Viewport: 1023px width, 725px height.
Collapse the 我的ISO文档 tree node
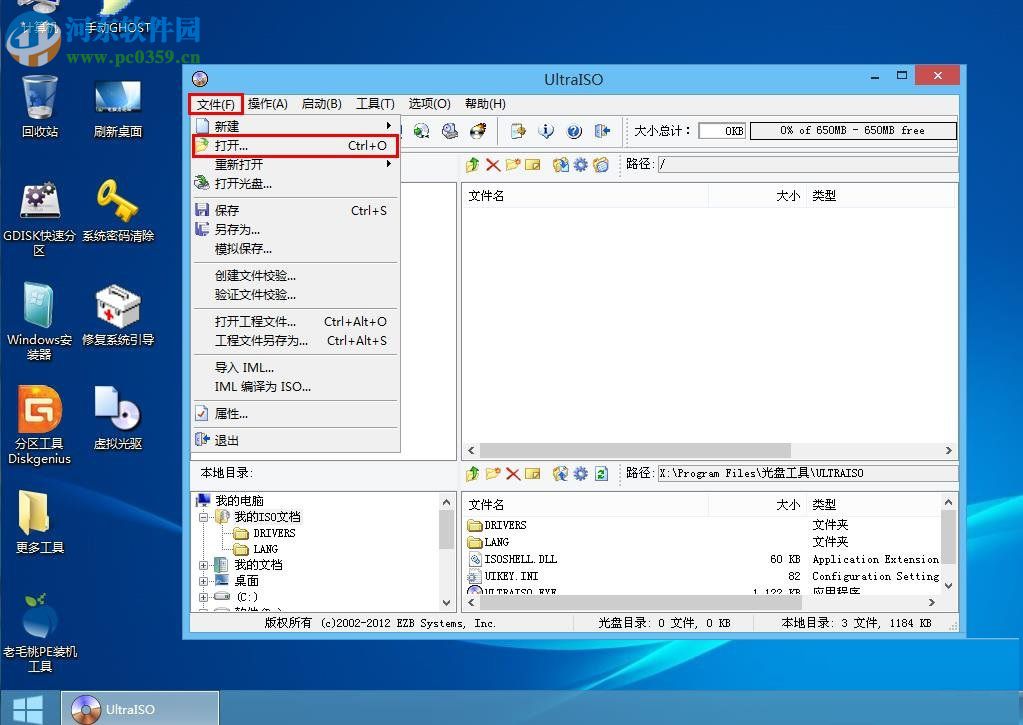click(x=204, y=517)
